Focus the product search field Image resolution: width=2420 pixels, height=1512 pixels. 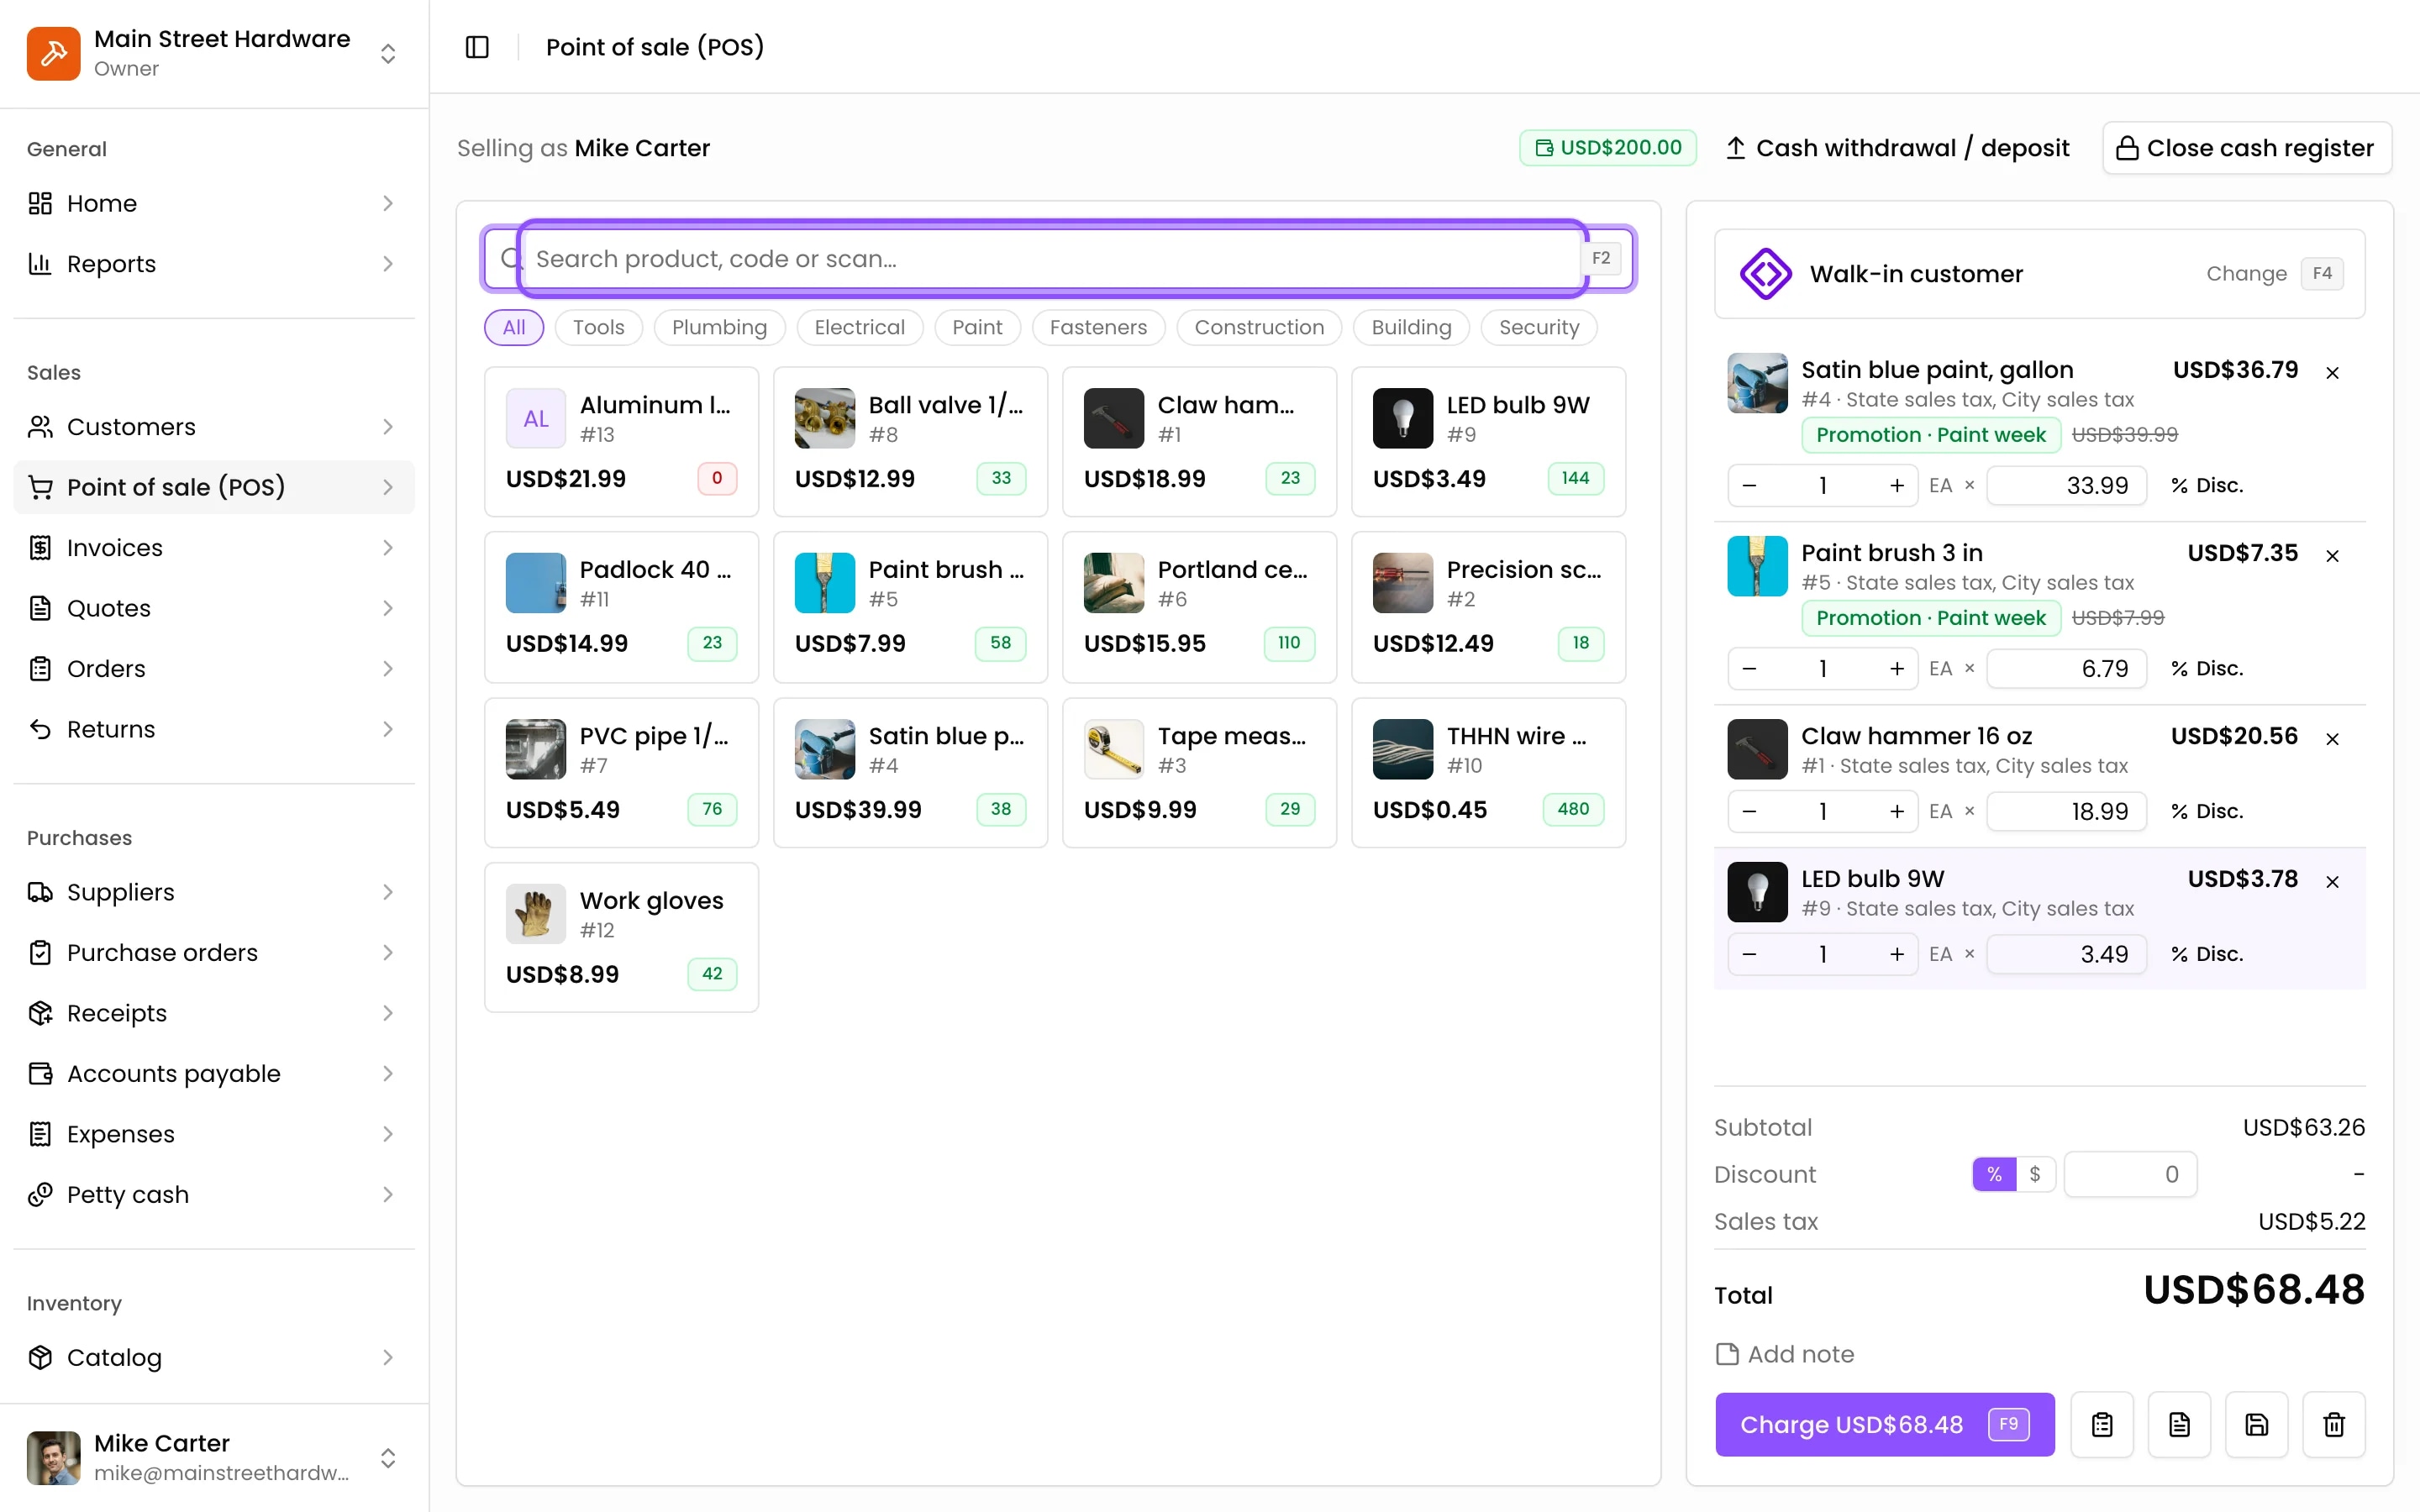point(1058,259)
